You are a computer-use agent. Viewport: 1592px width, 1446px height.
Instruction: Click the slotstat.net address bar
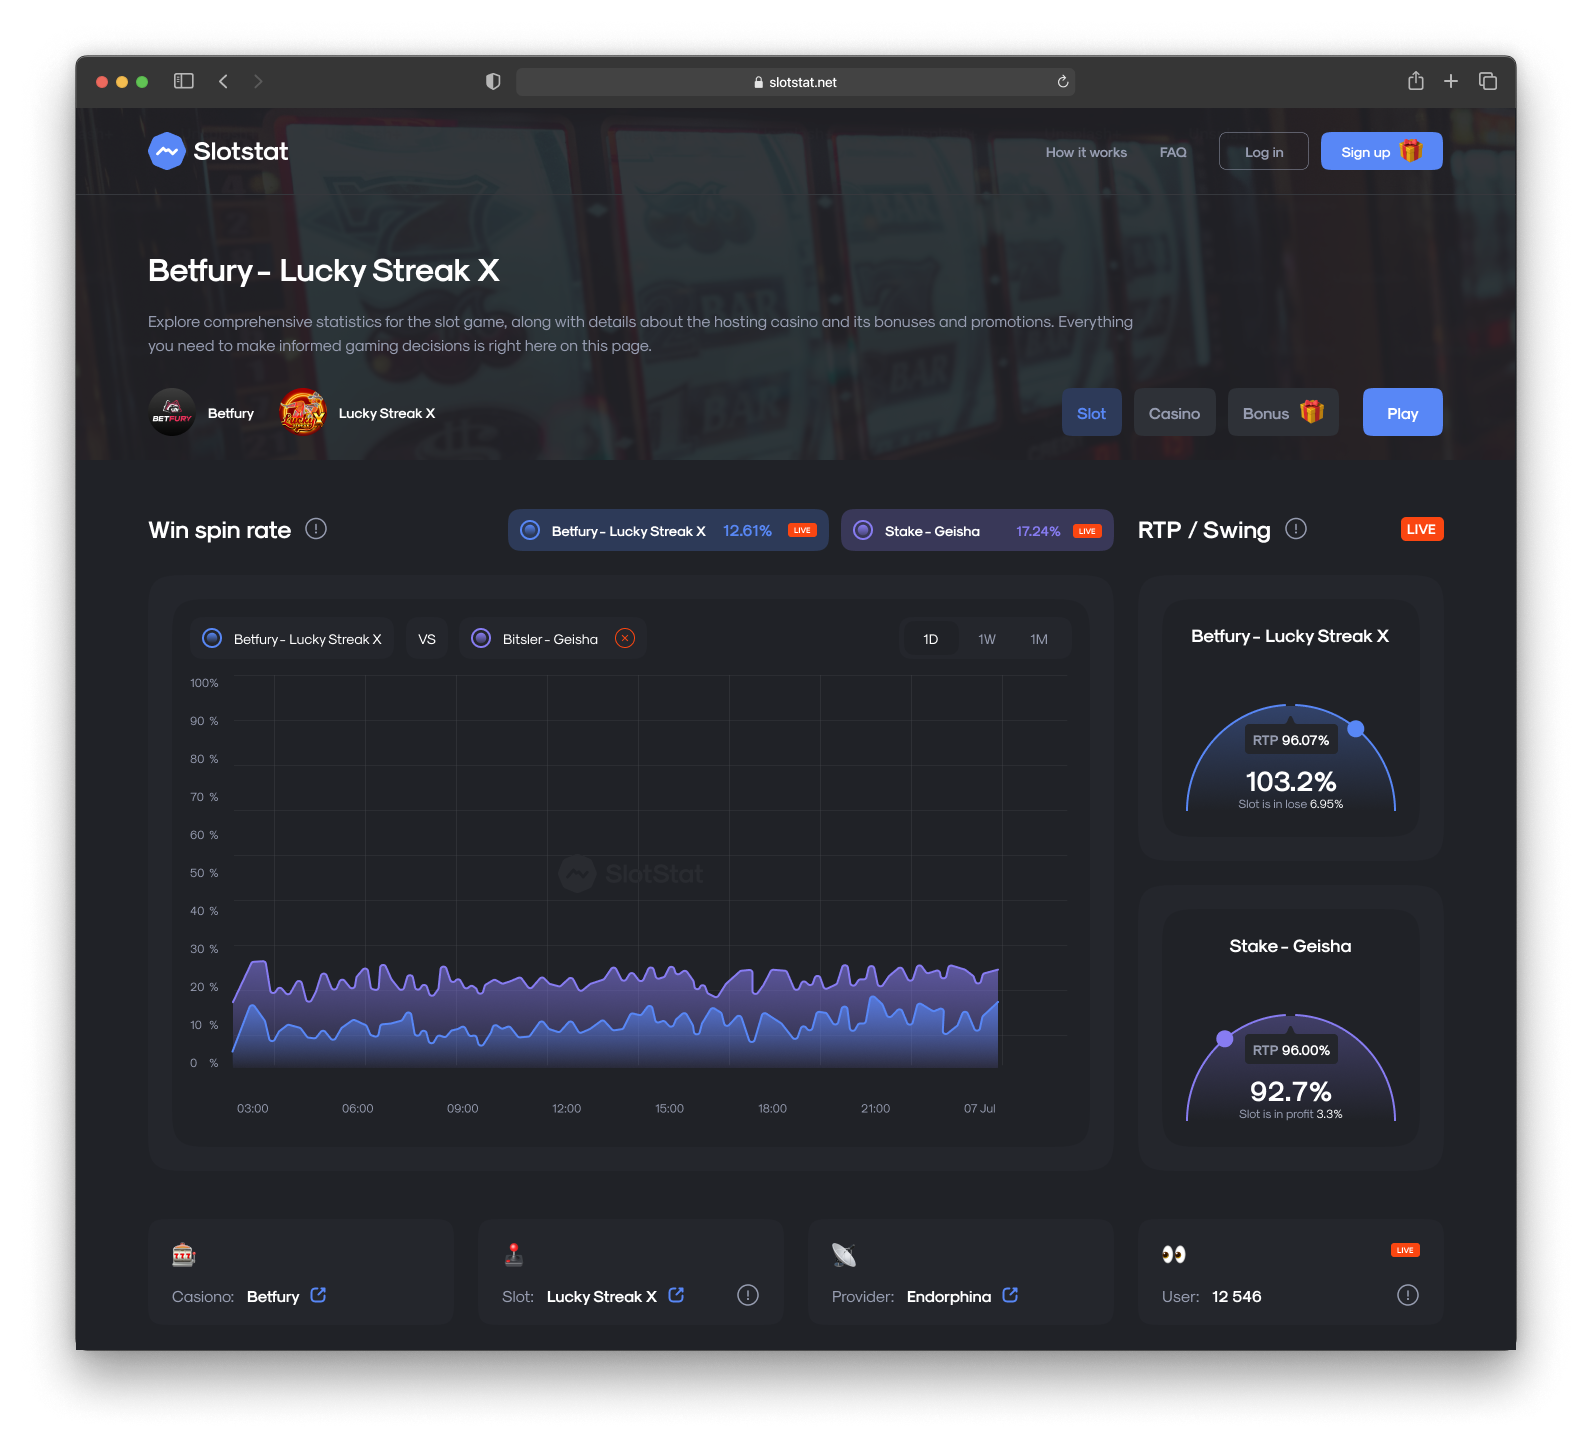795,82
